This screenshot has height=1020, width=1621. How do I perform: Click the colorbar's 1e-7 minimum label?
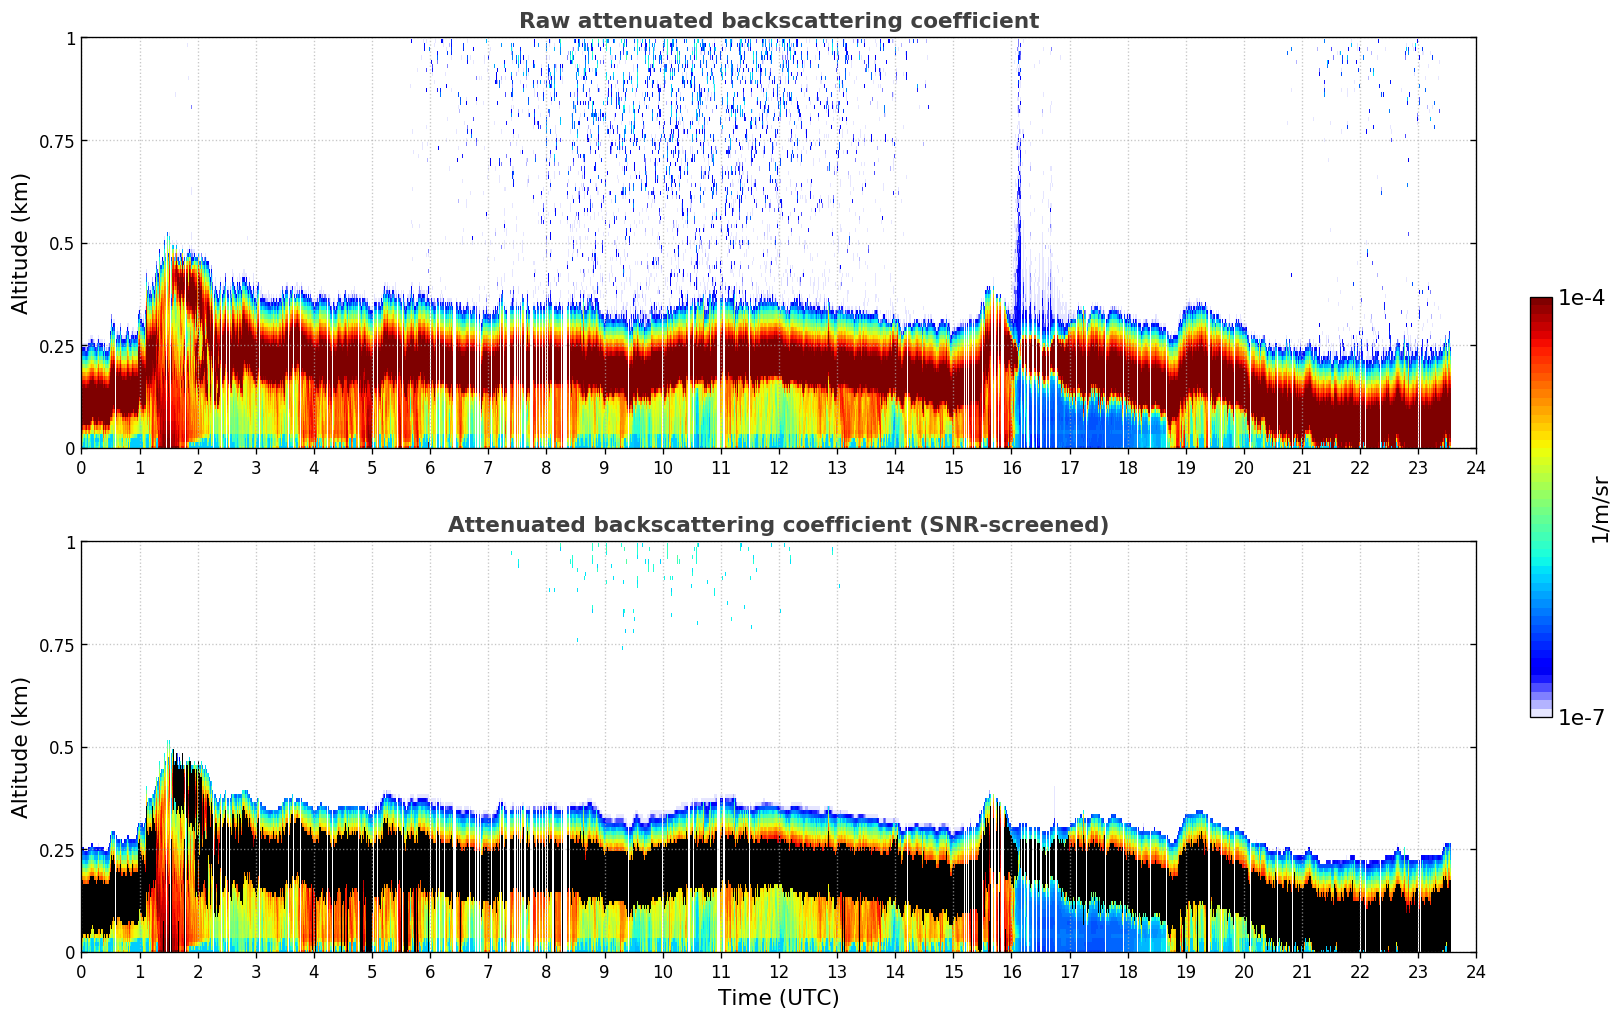(x=1580, y=717)
